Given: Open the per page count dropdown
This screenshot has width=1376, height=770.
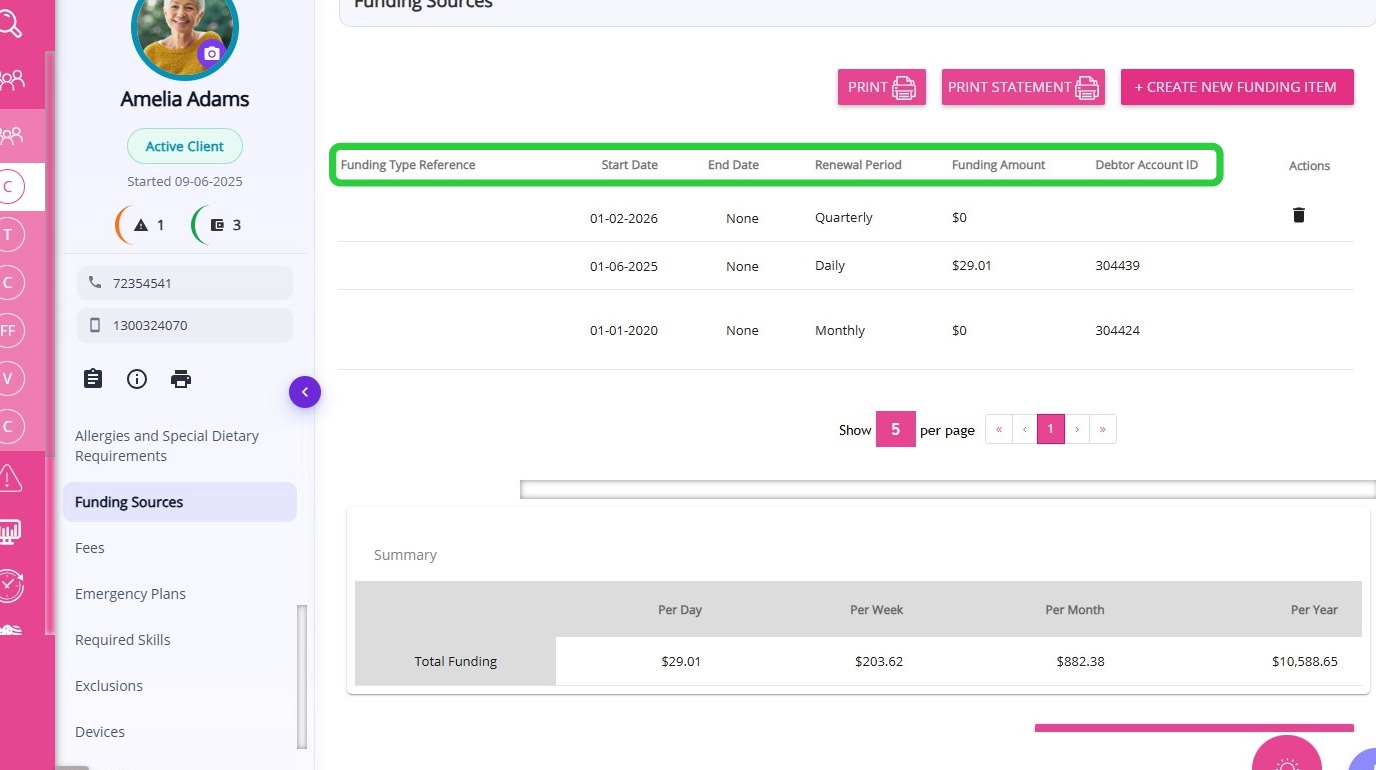Looking at the screenshot, I should coord(895,430).
